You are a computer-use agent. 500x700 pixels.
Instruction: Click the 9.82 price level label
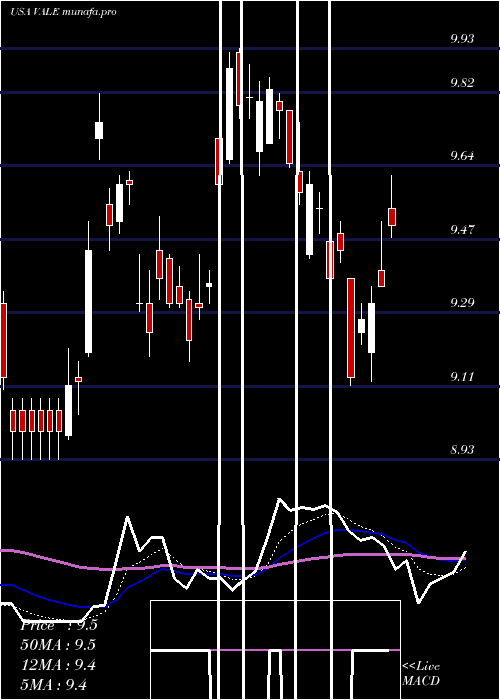tap(462, 83)
